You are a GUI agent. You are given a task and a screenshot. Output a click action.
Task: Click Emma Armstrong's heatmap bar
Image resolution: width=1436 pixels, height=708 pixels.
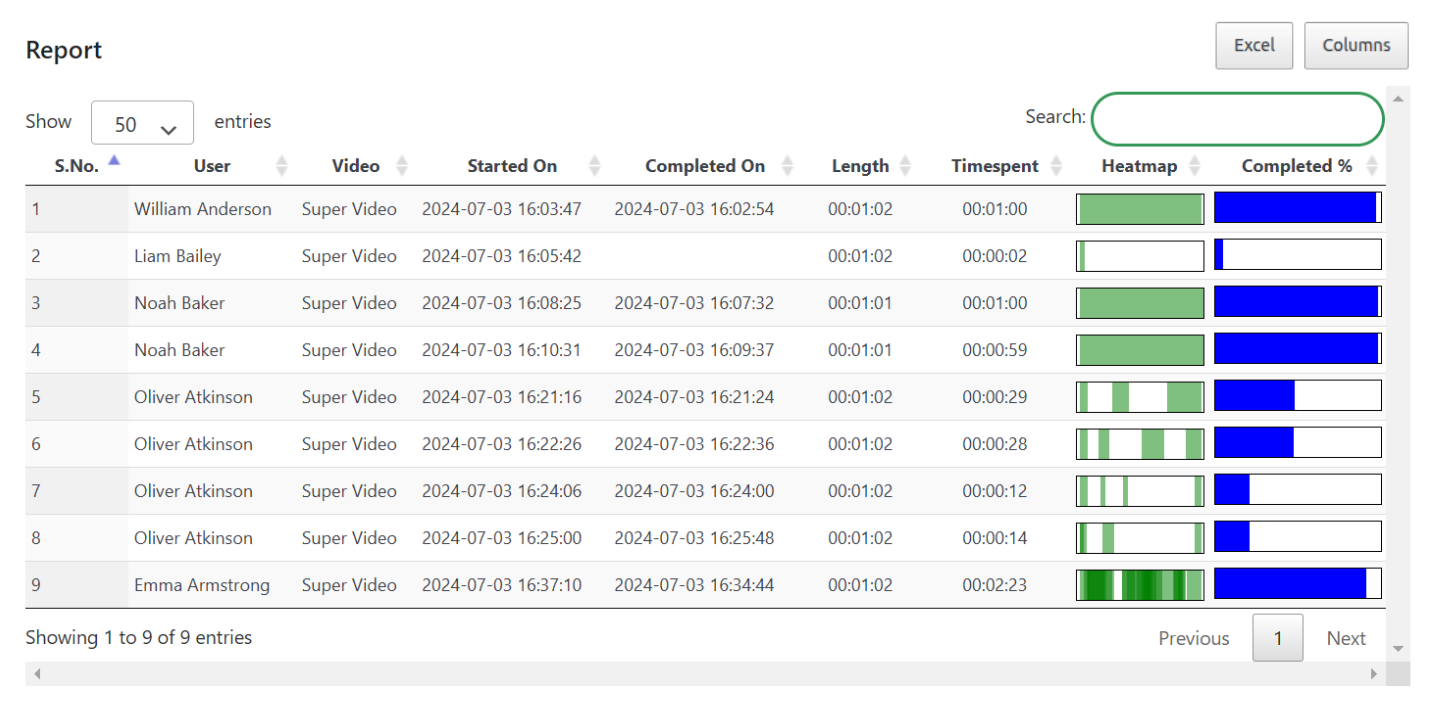pos(1140,584)
